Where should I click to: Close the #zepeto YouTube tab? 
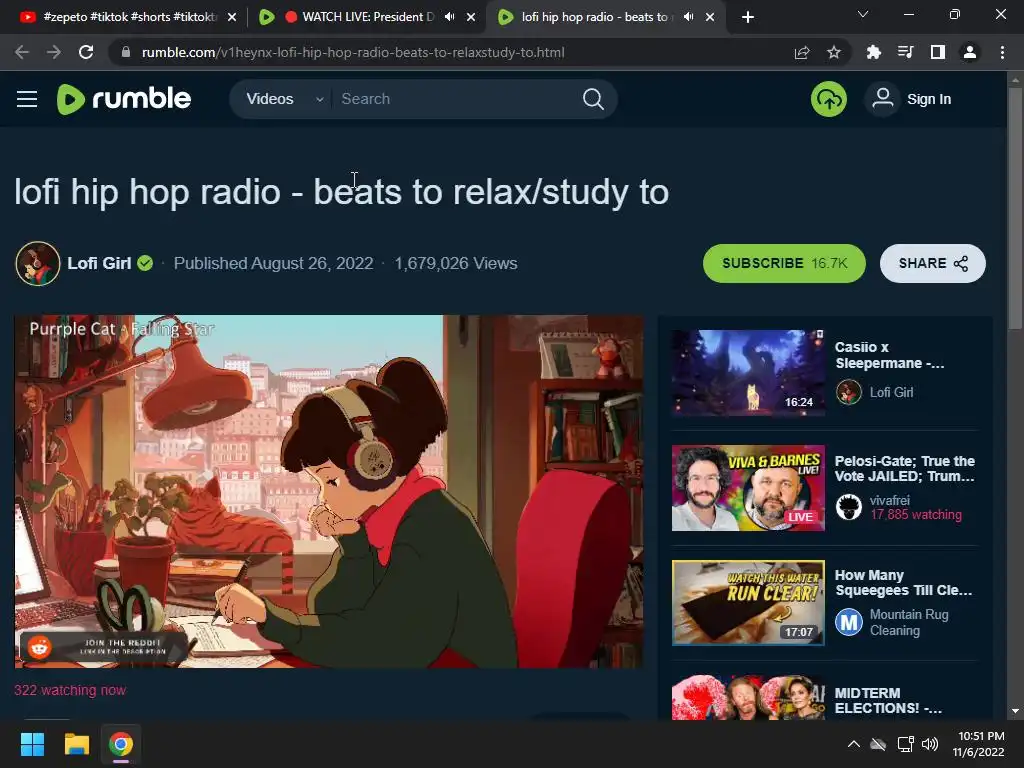tap(232, 18)
